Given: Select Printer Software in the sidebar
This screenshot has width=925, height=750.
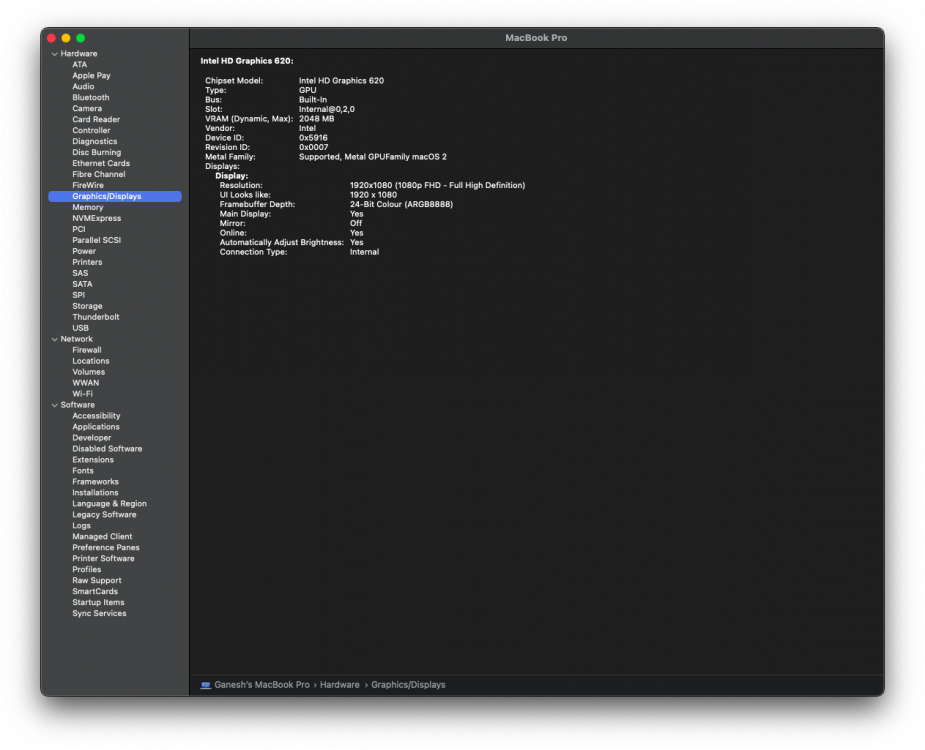Looking at the screenshot, I should tap(103, 559).
